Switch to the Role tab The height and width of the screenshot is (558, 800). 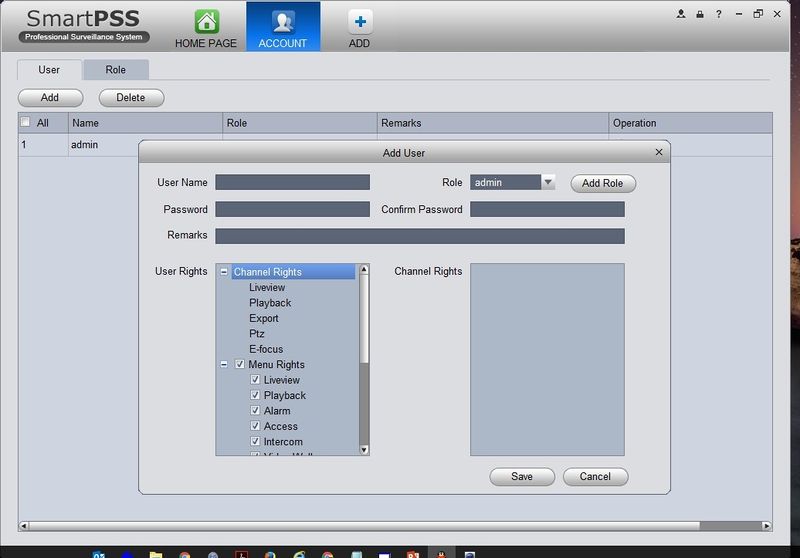(116, 70)
